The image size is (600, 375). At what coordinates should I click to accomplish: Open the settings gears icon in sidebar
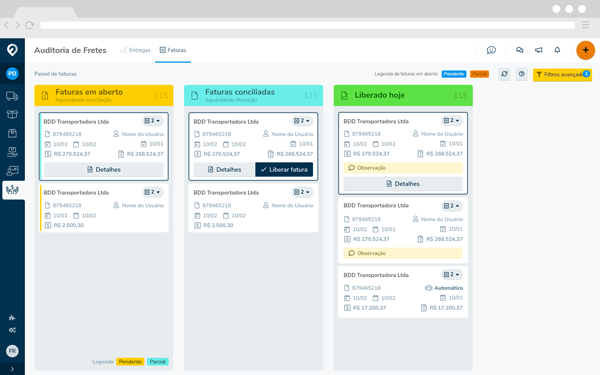[12, 330]
